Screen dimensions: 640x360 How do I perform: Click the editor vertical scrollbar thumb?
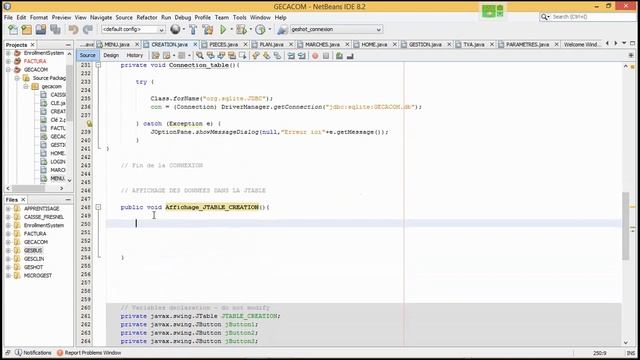626,226
